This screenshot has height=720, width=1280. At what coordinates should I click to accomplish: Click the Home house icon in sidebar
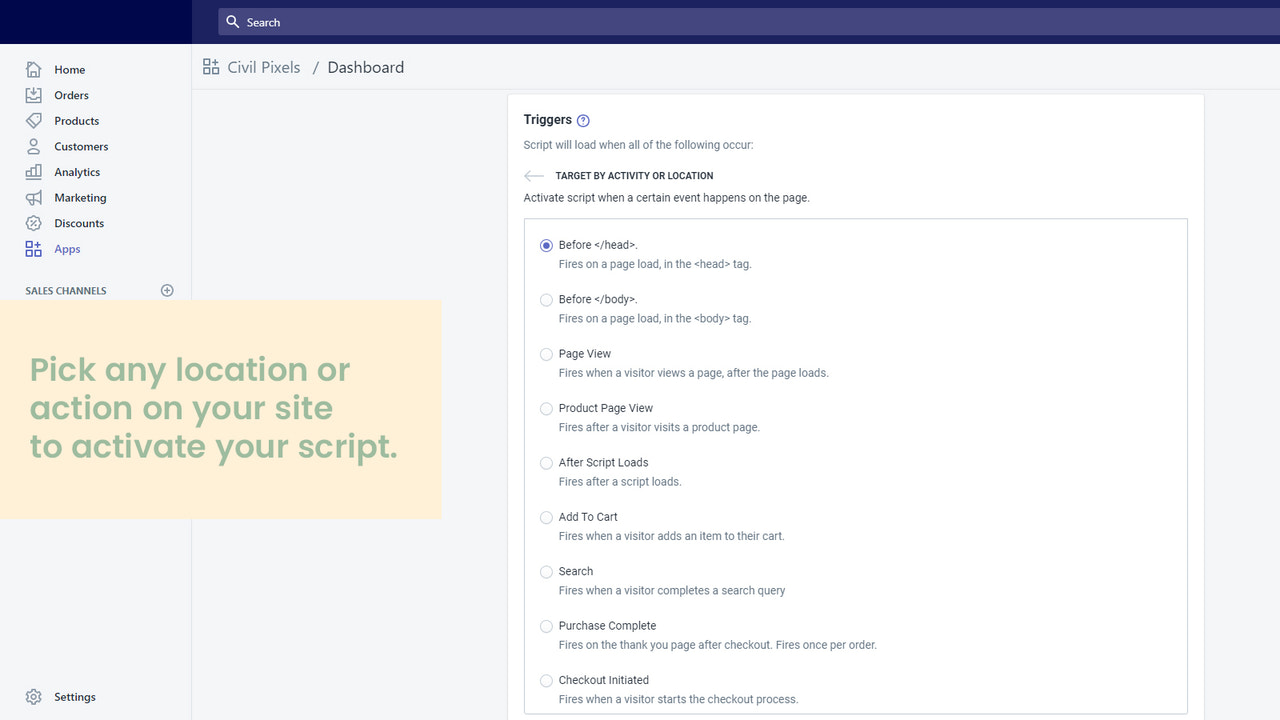tap(34, 69)
